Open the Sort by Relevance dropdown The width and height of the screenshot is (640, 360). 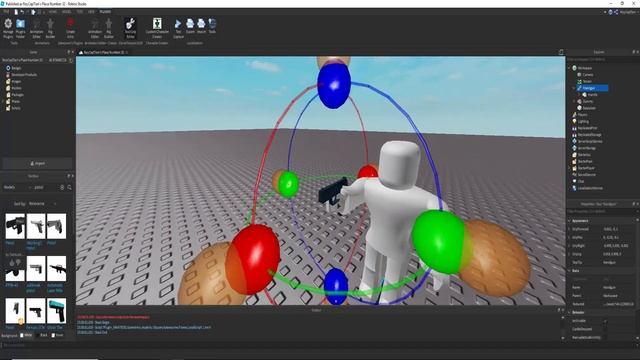pyautogui.click(x=42, y=204)
